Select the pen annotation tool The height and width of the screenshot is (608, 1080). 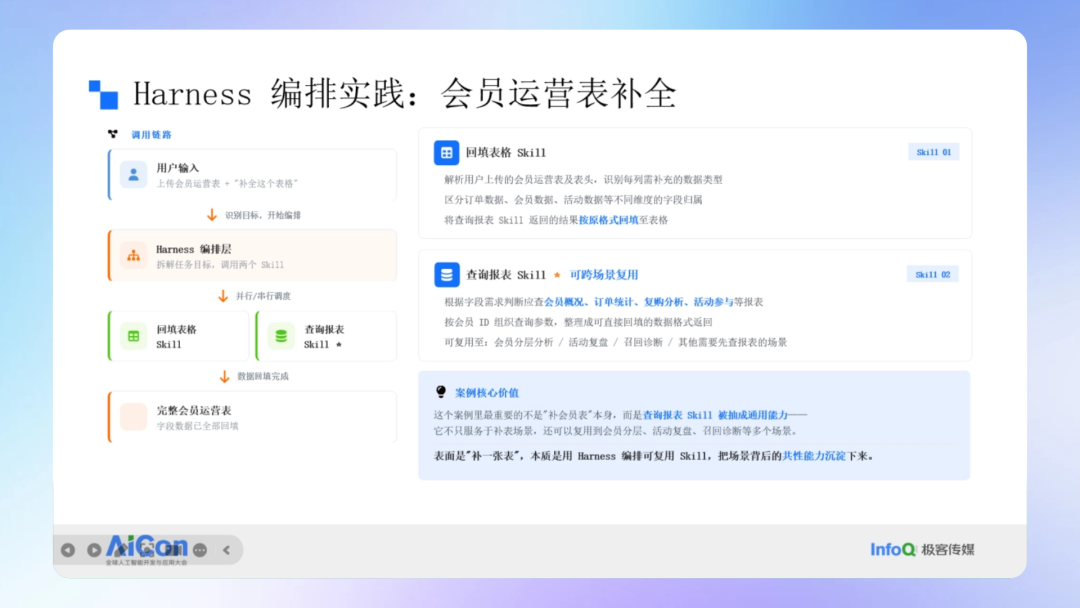coord(121,549)
